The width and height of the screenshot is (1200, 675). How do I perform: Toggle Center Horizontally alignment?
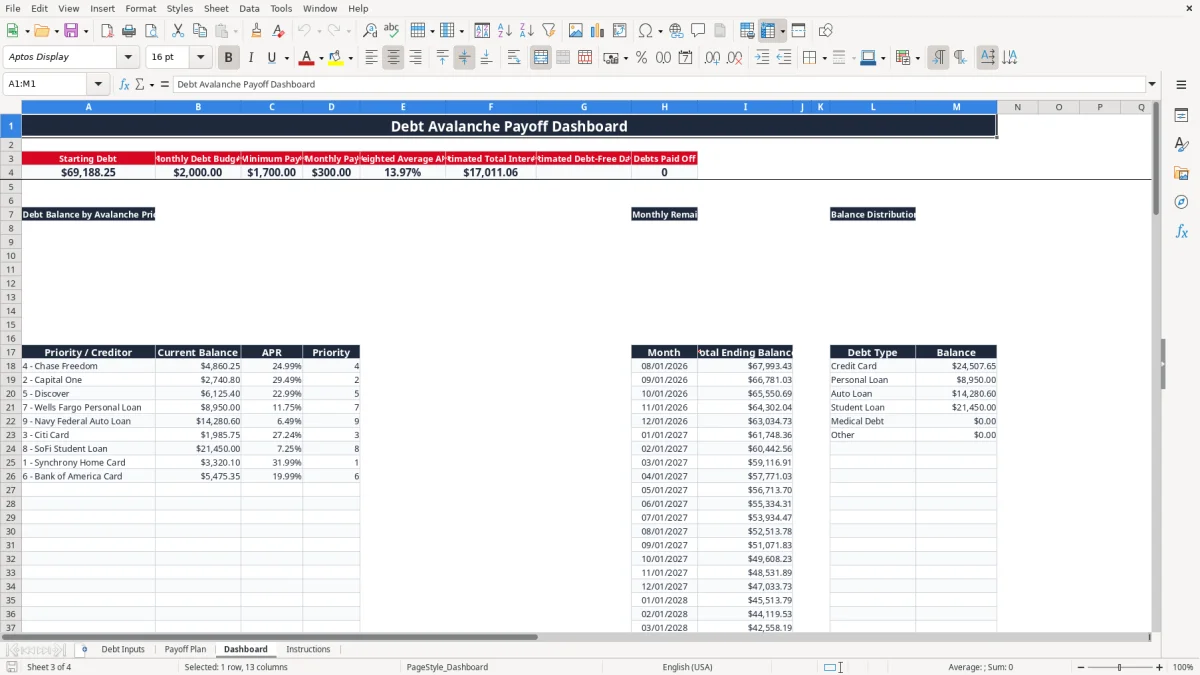click(x=393, y=58)
